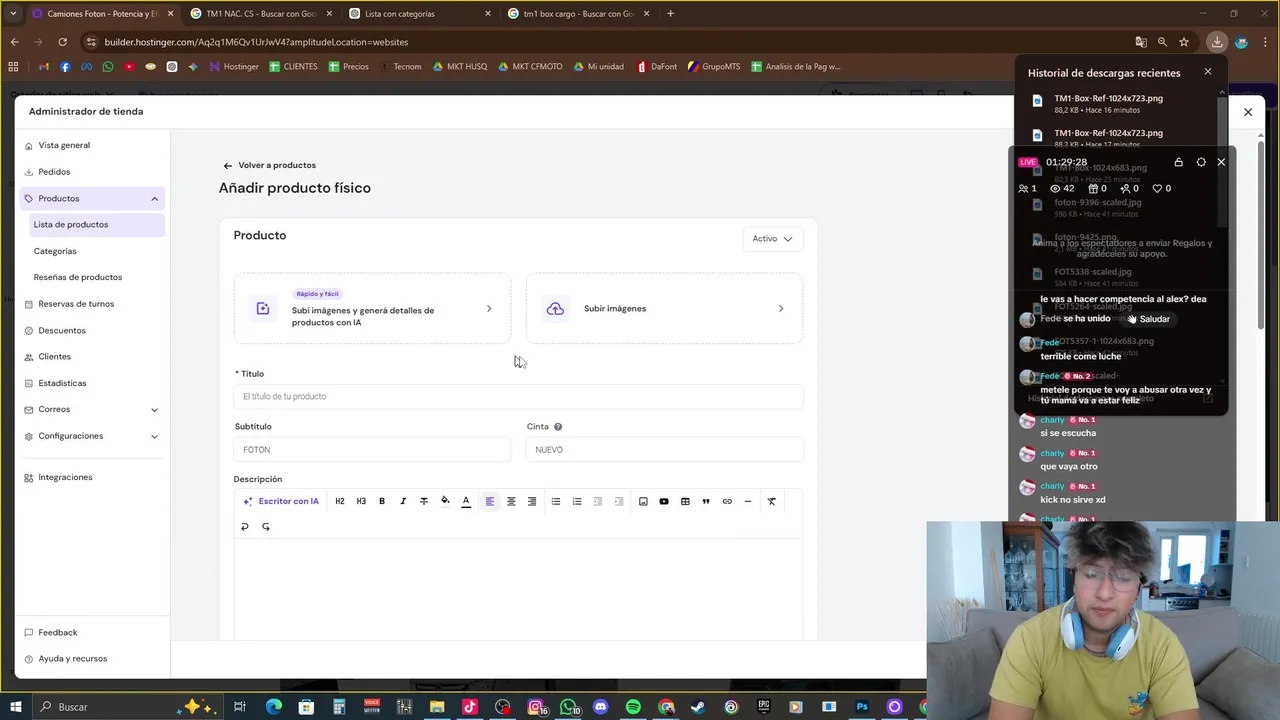
Task: Bookmark this page with star icon
Action: (1184, 42)
